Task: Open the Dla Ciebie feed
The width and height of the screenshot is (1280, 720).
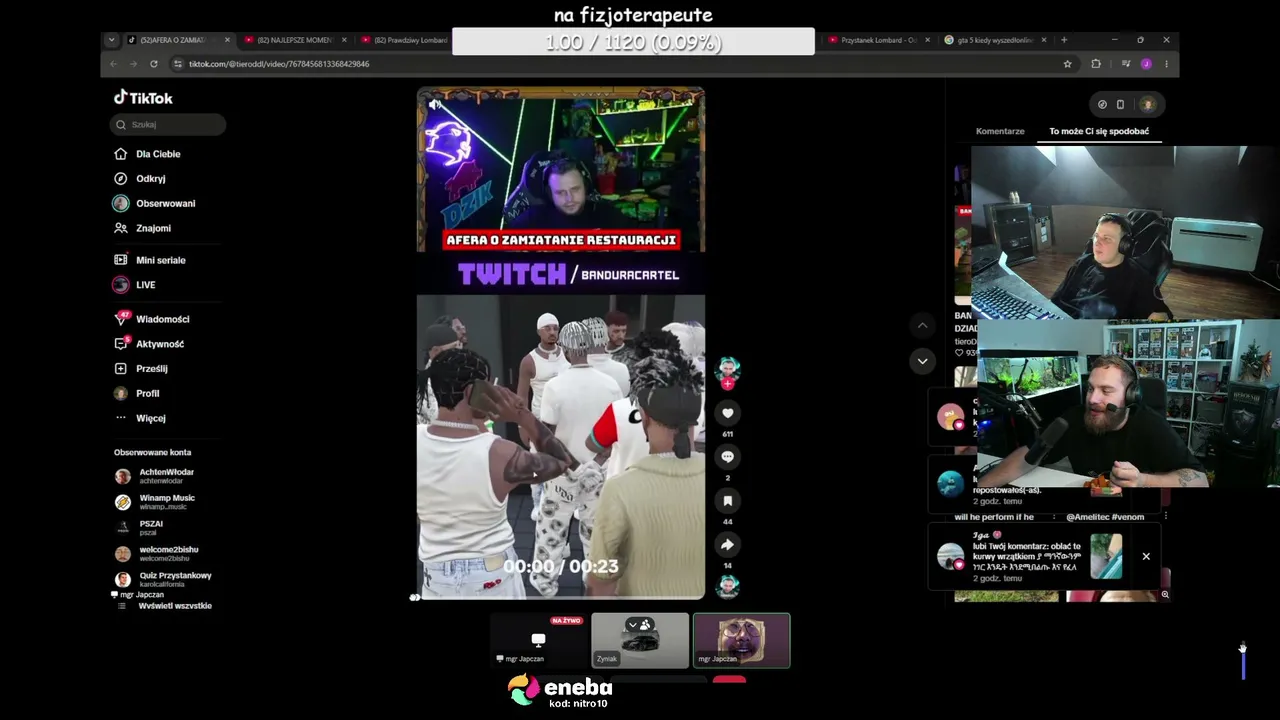Action: 147,154
